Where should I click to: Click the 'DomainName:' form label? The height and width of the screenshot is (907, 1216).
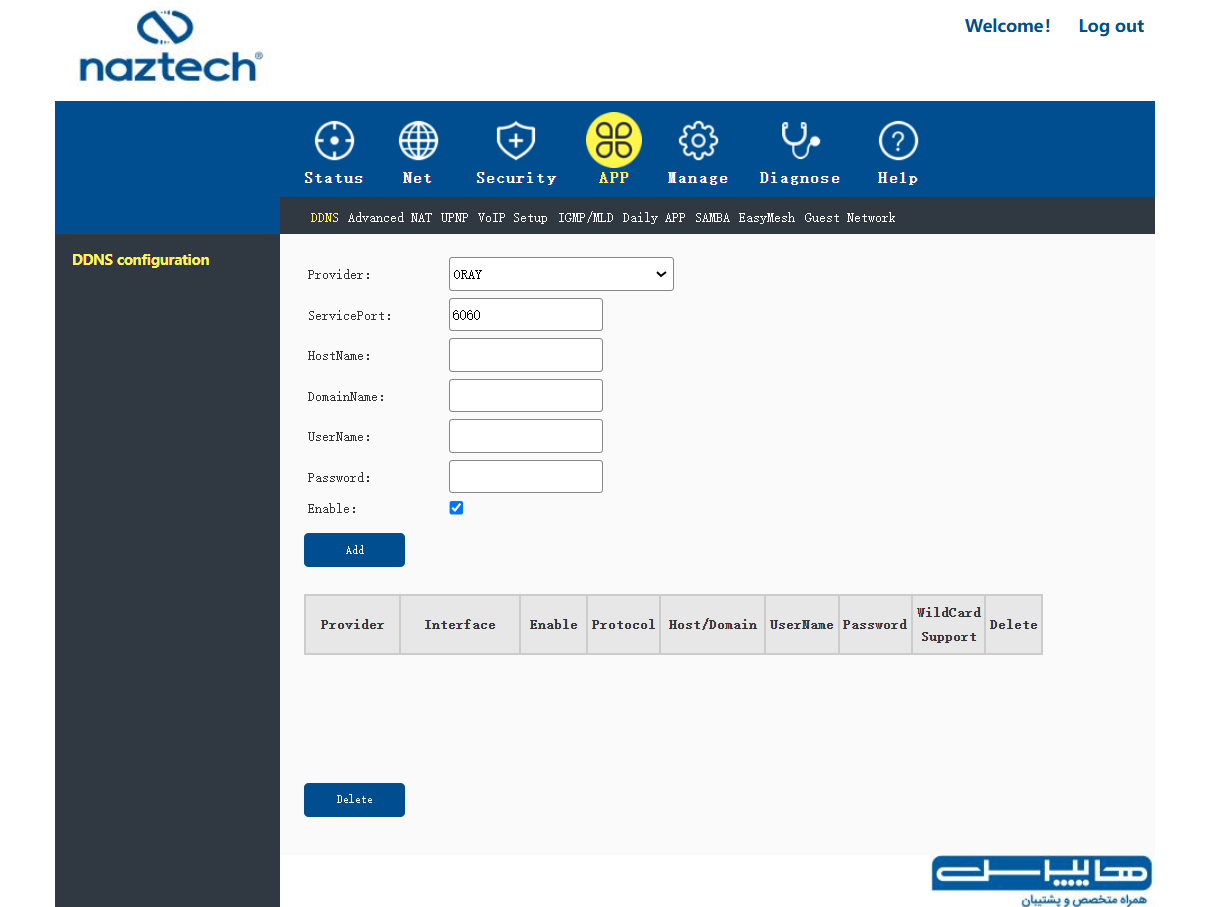pyautogui.click(x=346, y=397)
